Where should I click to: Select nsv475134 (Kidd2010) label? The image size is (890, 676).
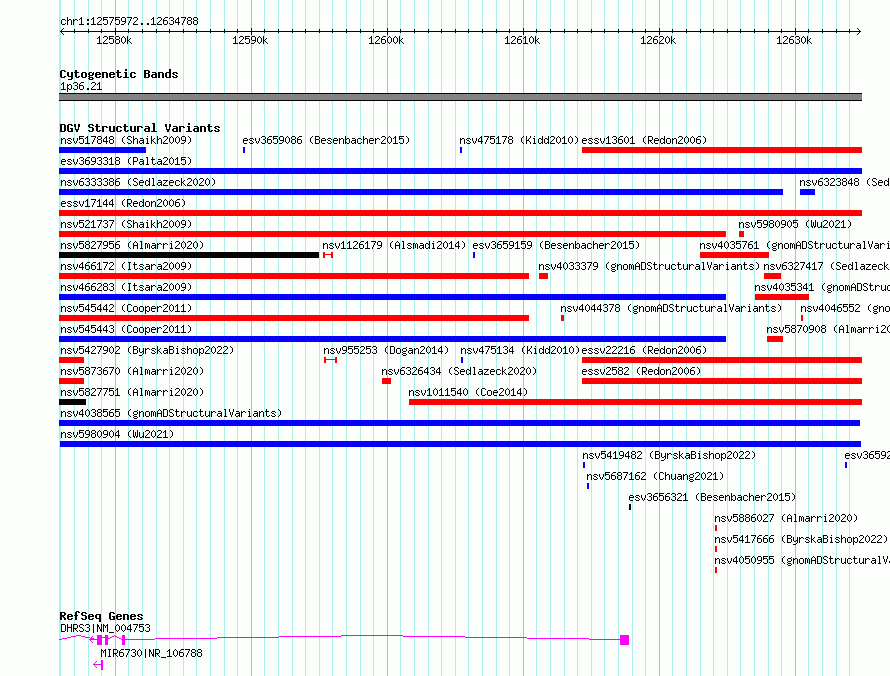[x=519, y=350]
